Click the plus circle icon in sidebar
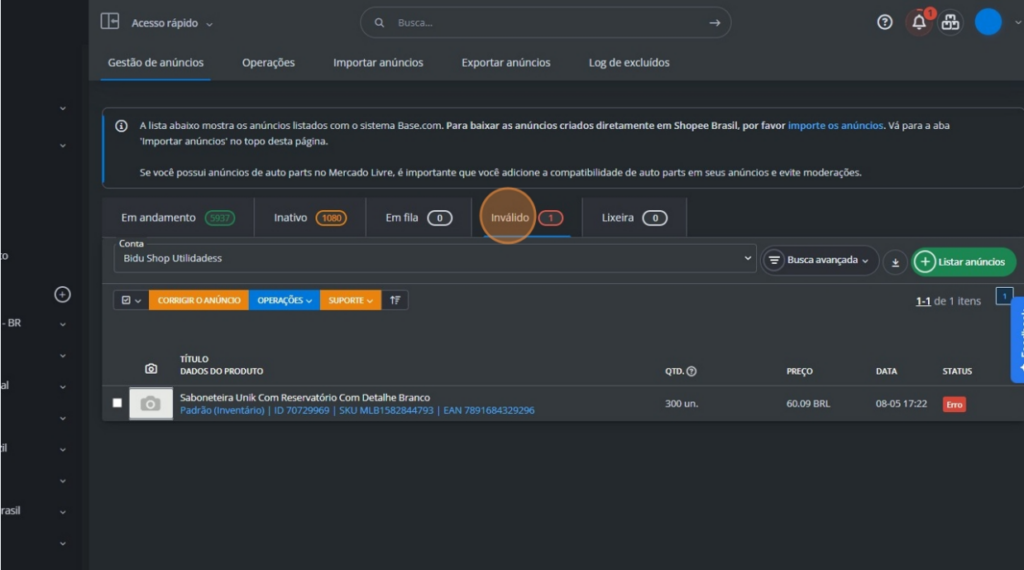This screenshot has height=570, width=1024. (x=62, y=294)
